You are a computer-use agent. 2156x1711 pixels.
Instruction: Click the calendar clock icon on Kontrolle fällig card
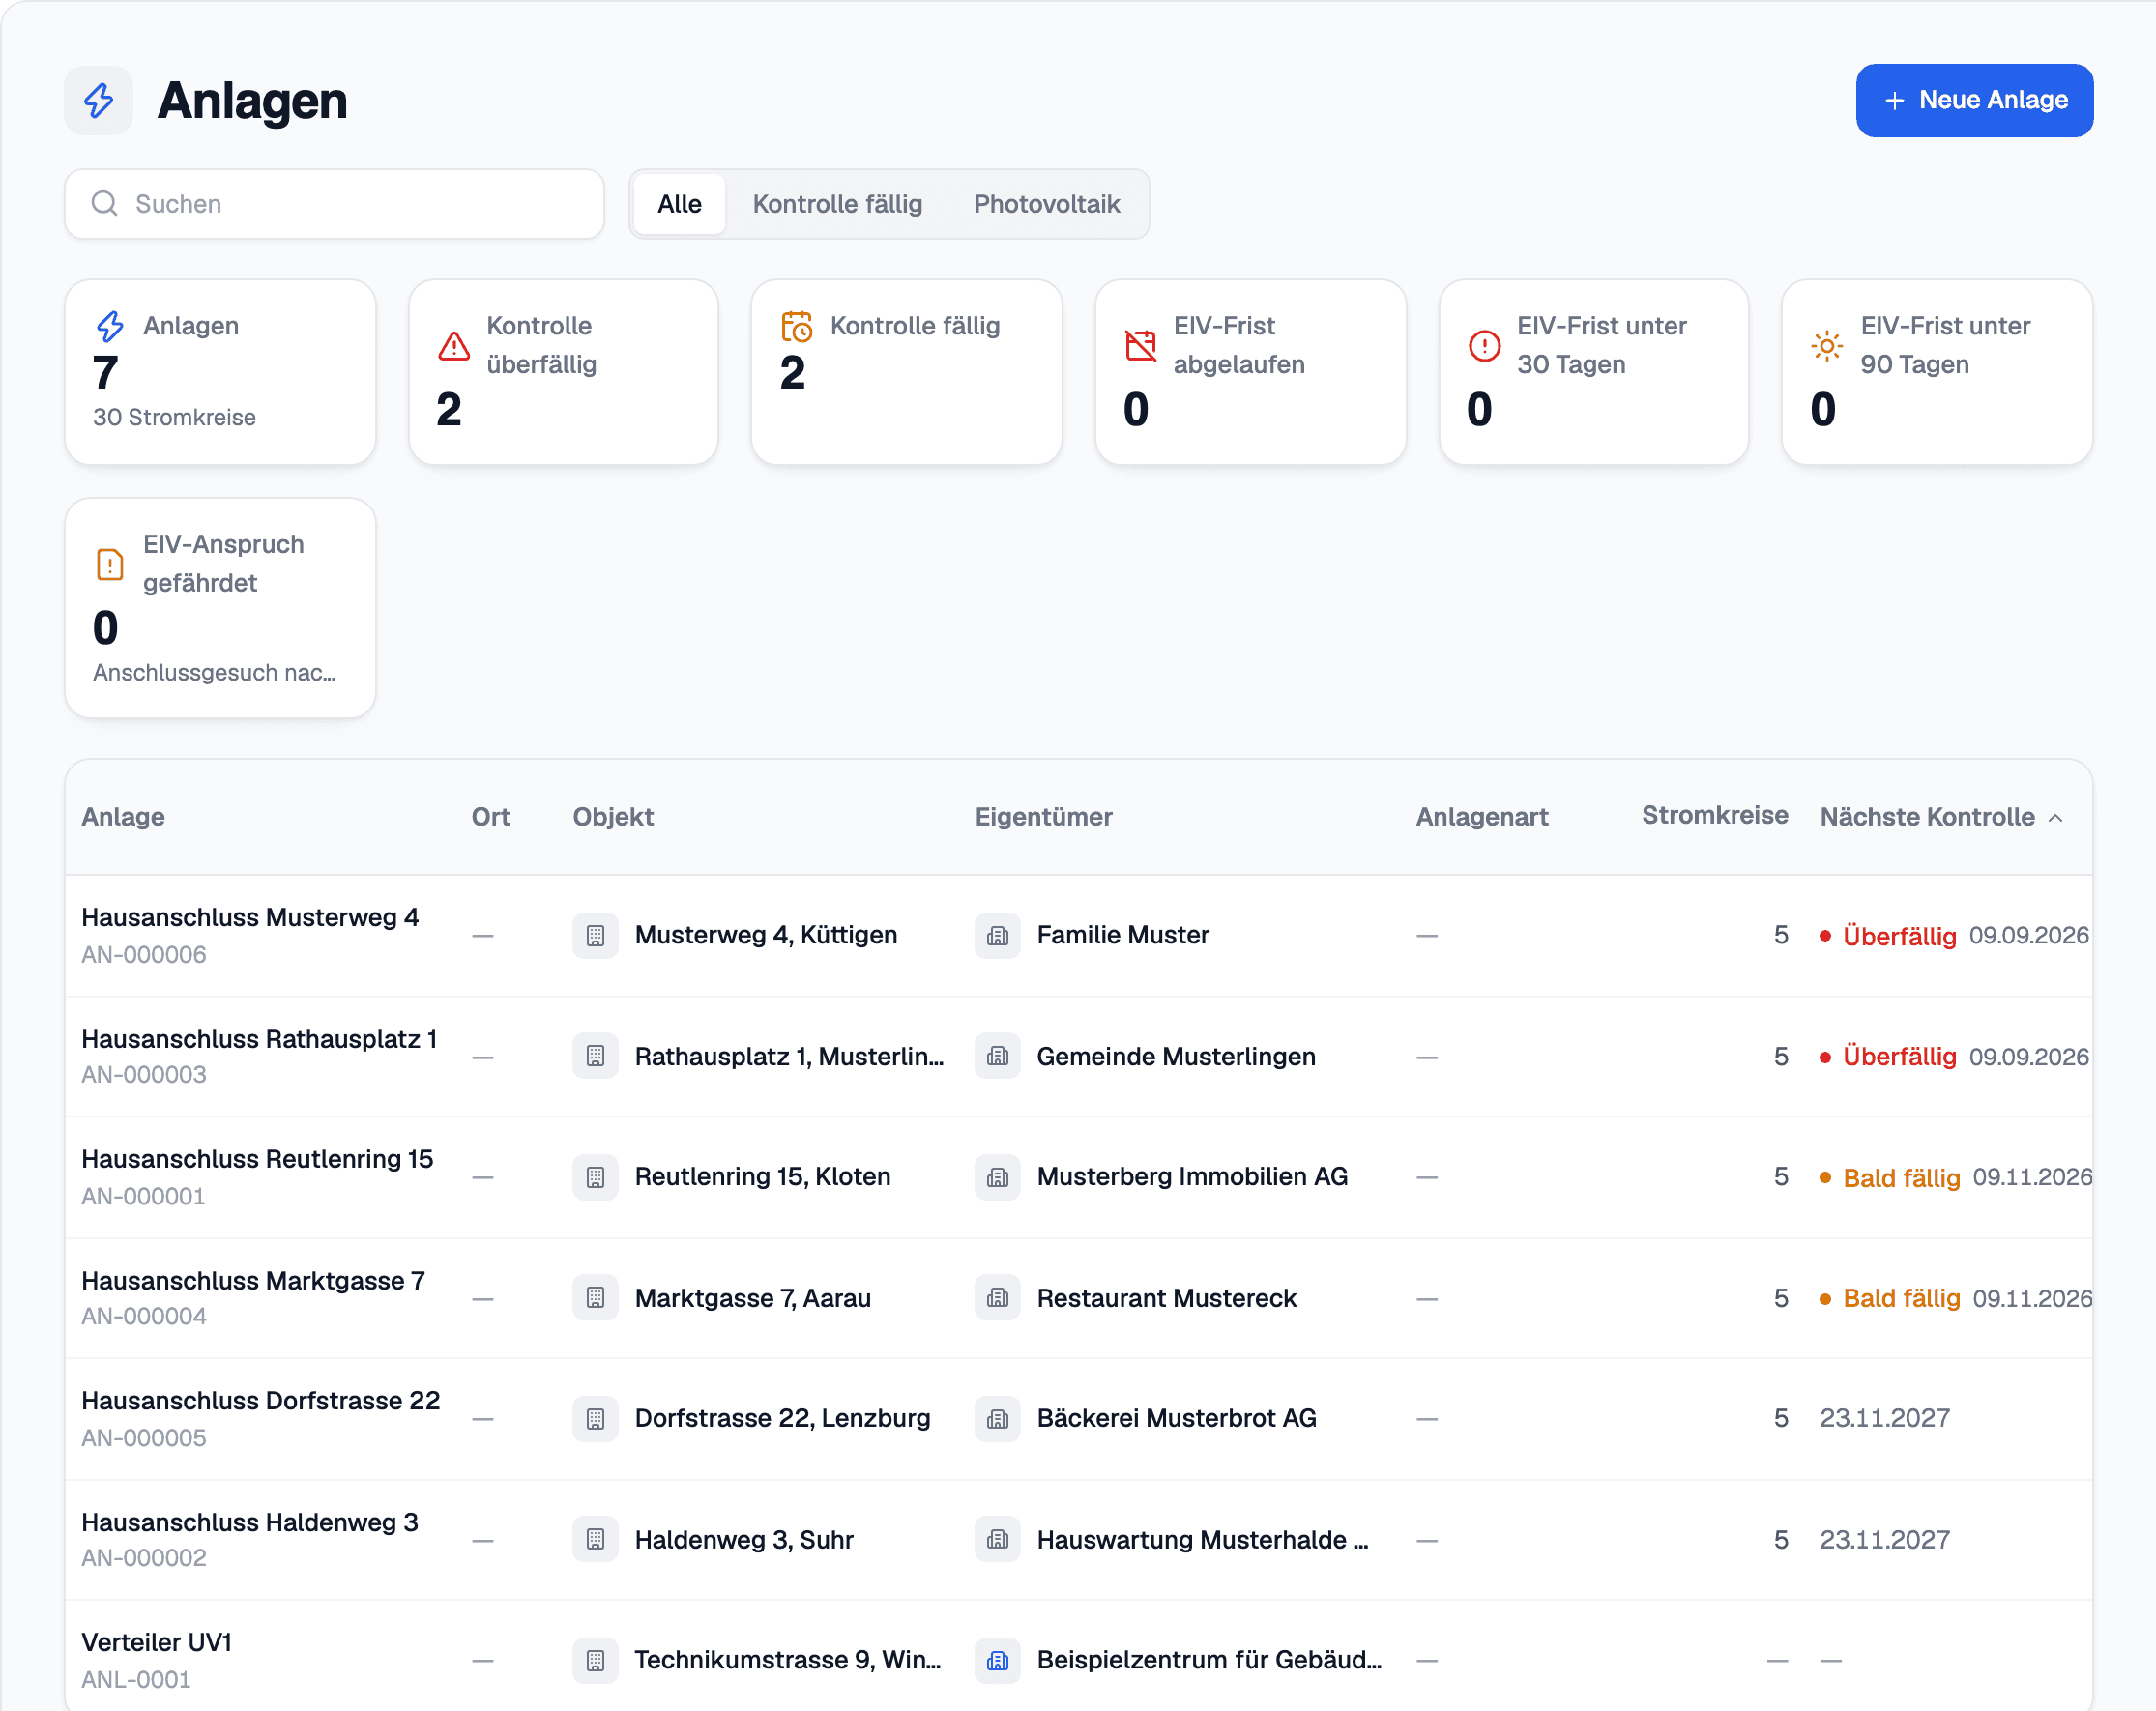797,326
